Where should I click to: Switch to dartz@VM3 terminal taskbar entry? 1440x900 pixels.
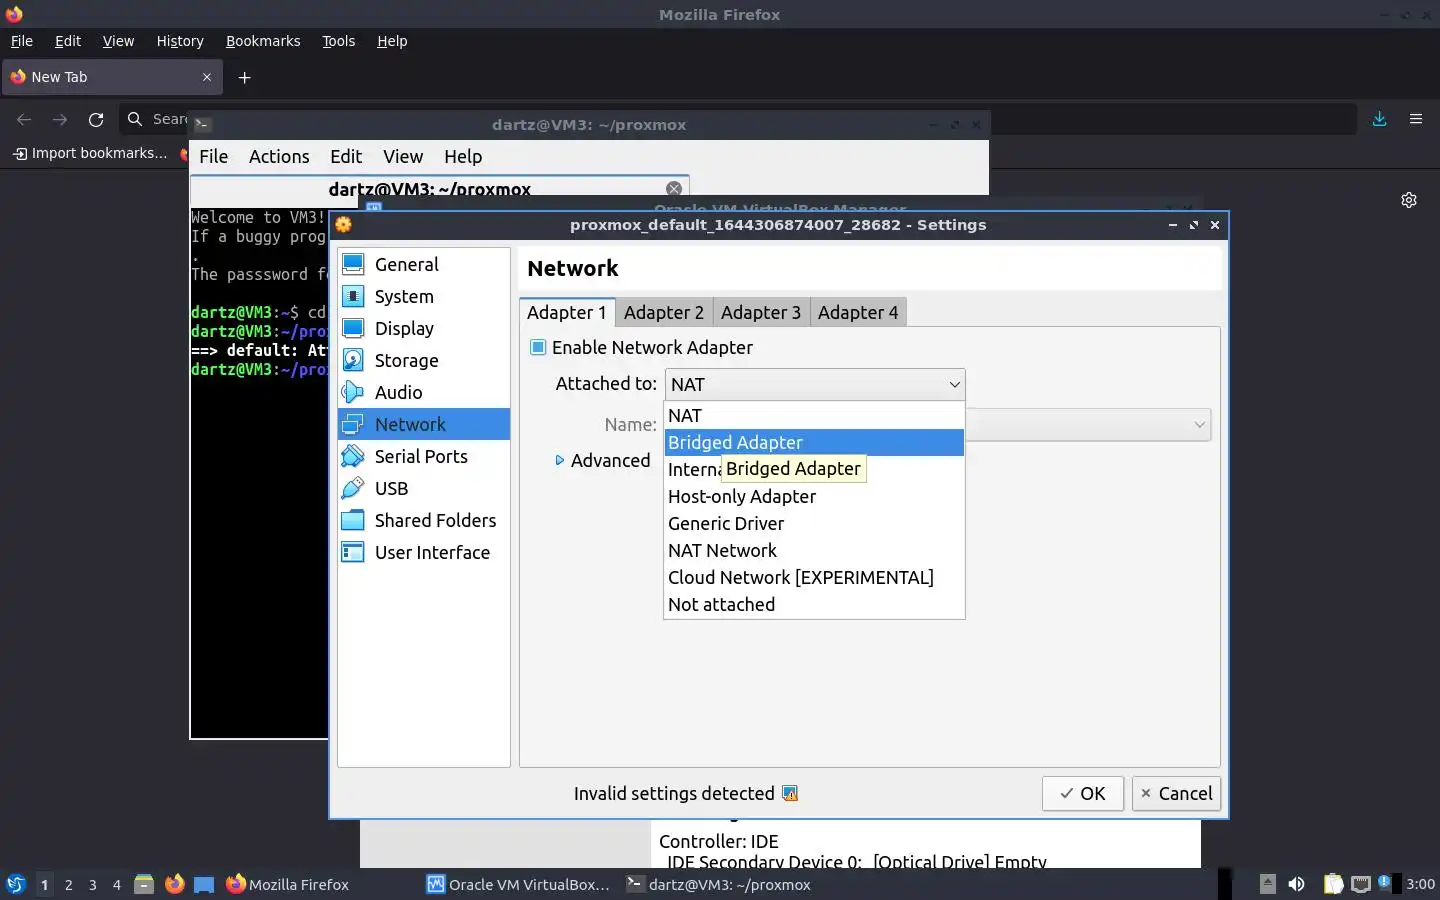tap(718, 884)
